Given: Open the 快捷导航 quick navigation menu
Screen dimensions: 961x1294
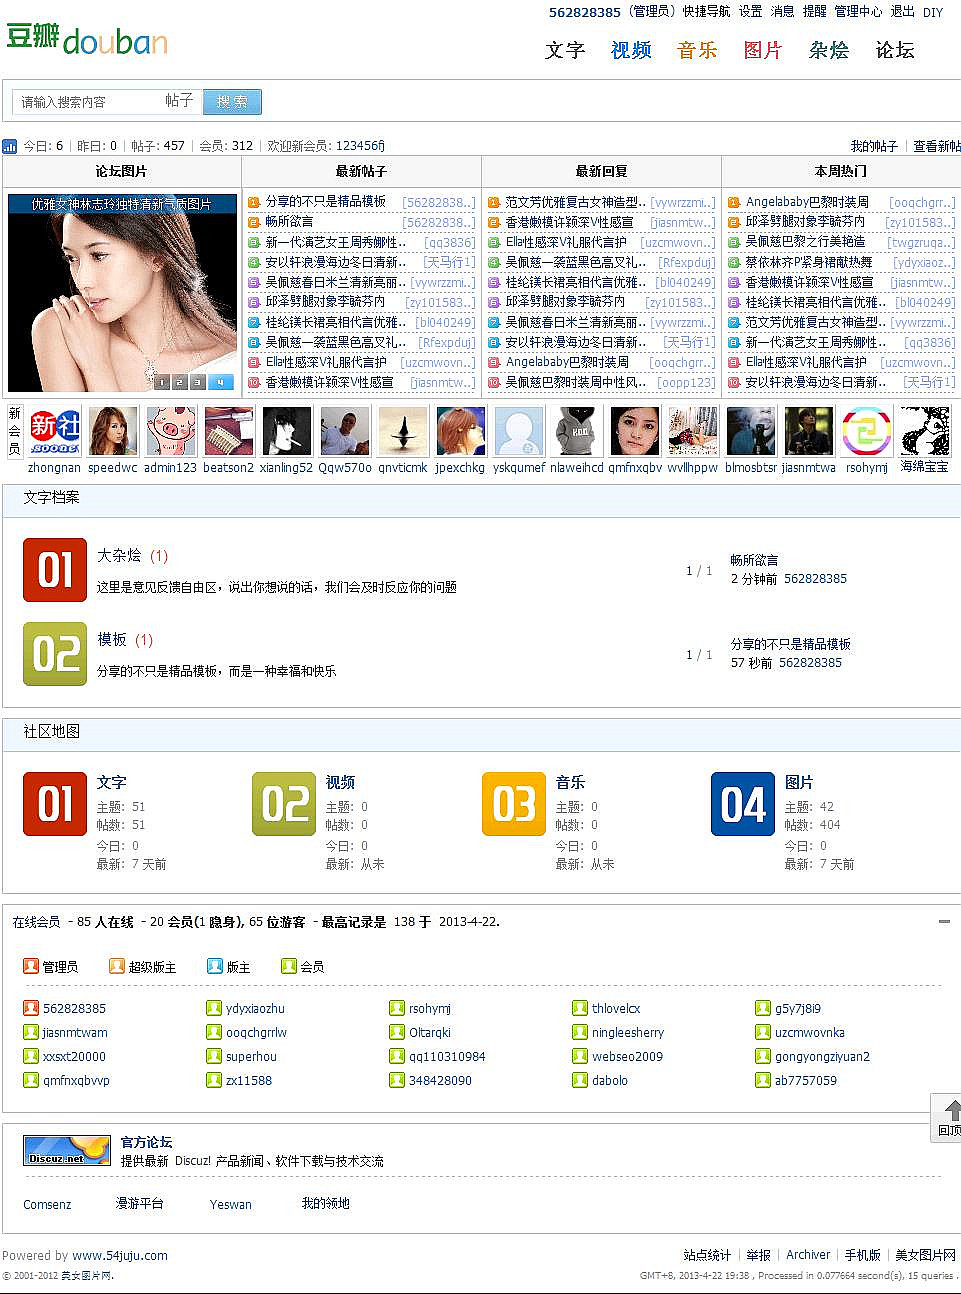Looking at the screenshot, I should [x=706, y=12].
